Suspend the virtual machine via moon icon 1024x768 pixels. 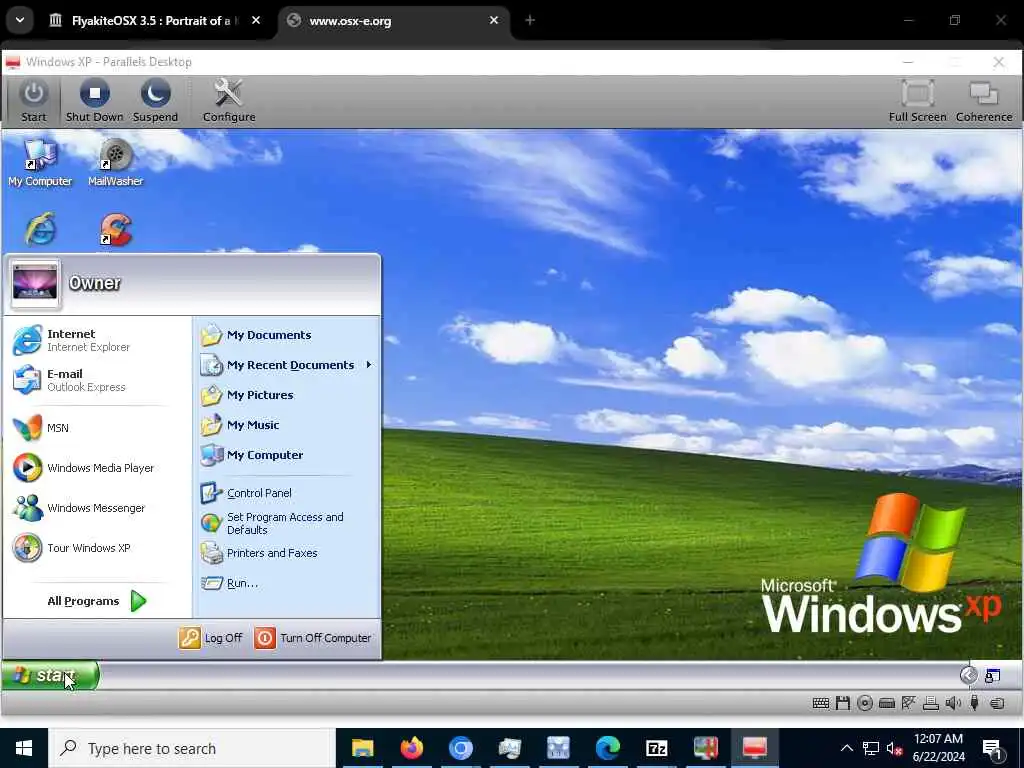(x=155, y=94)
